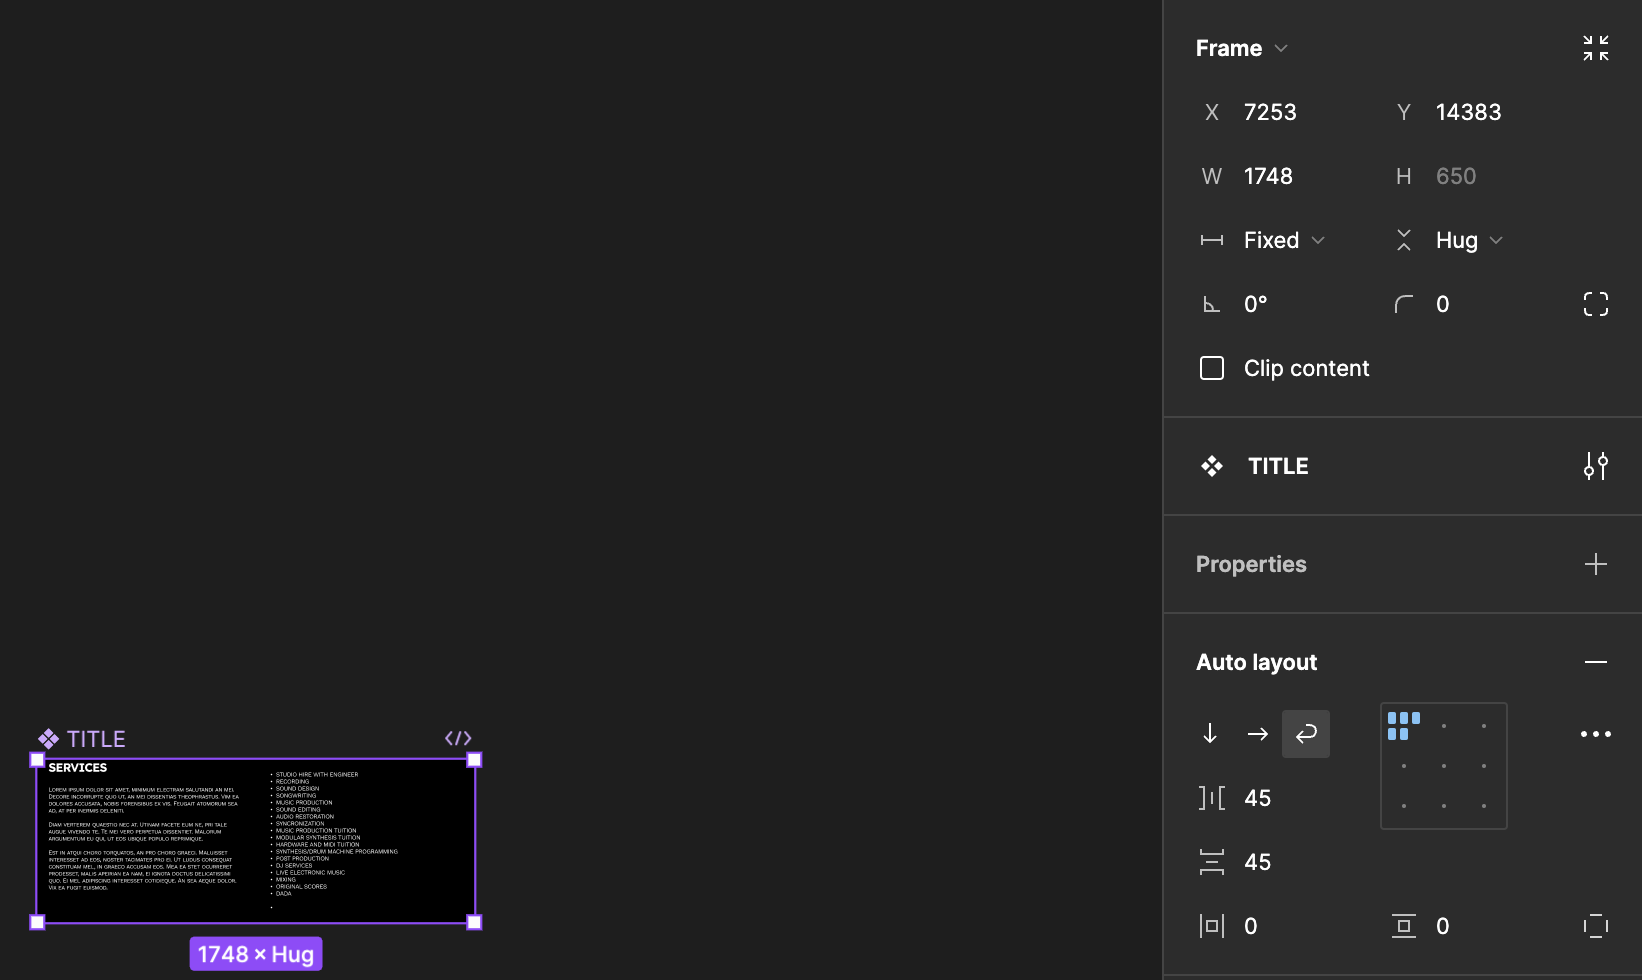Click the horizontal gap icon beside 45
This screenshot has width=1642, height=980.
click(x=1212, y=798)
